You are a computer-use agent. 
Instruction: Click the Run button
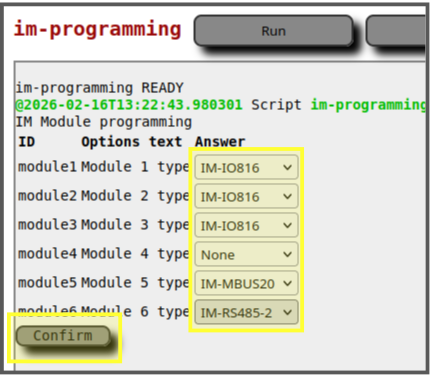tap(273, 31)
